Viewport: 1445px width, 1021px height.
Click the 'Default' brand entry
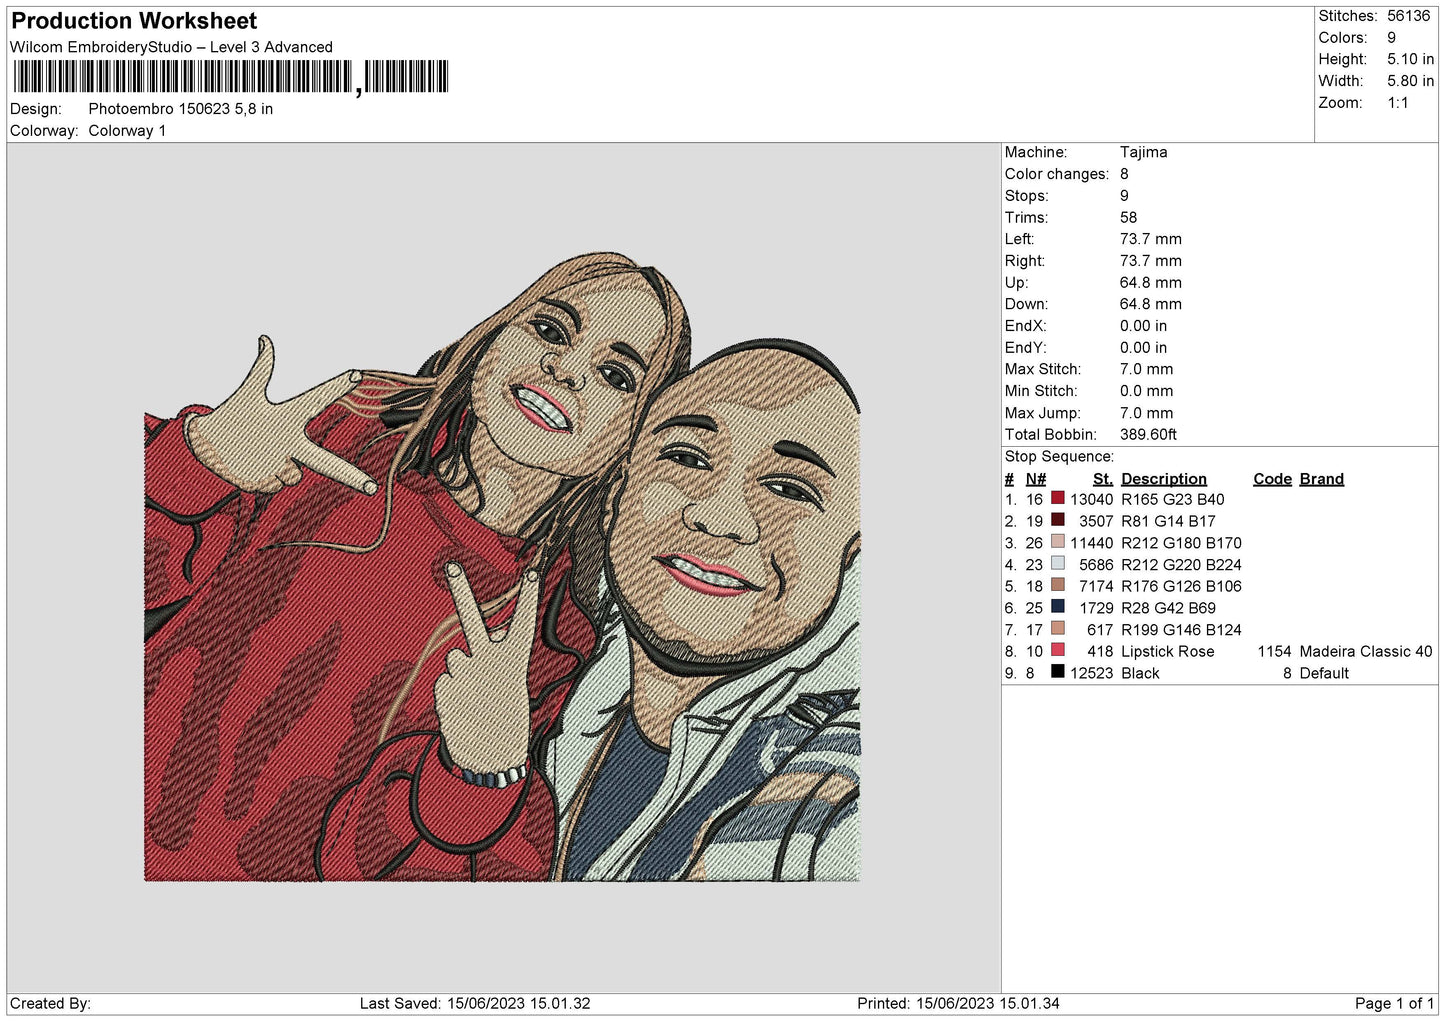1324,674
